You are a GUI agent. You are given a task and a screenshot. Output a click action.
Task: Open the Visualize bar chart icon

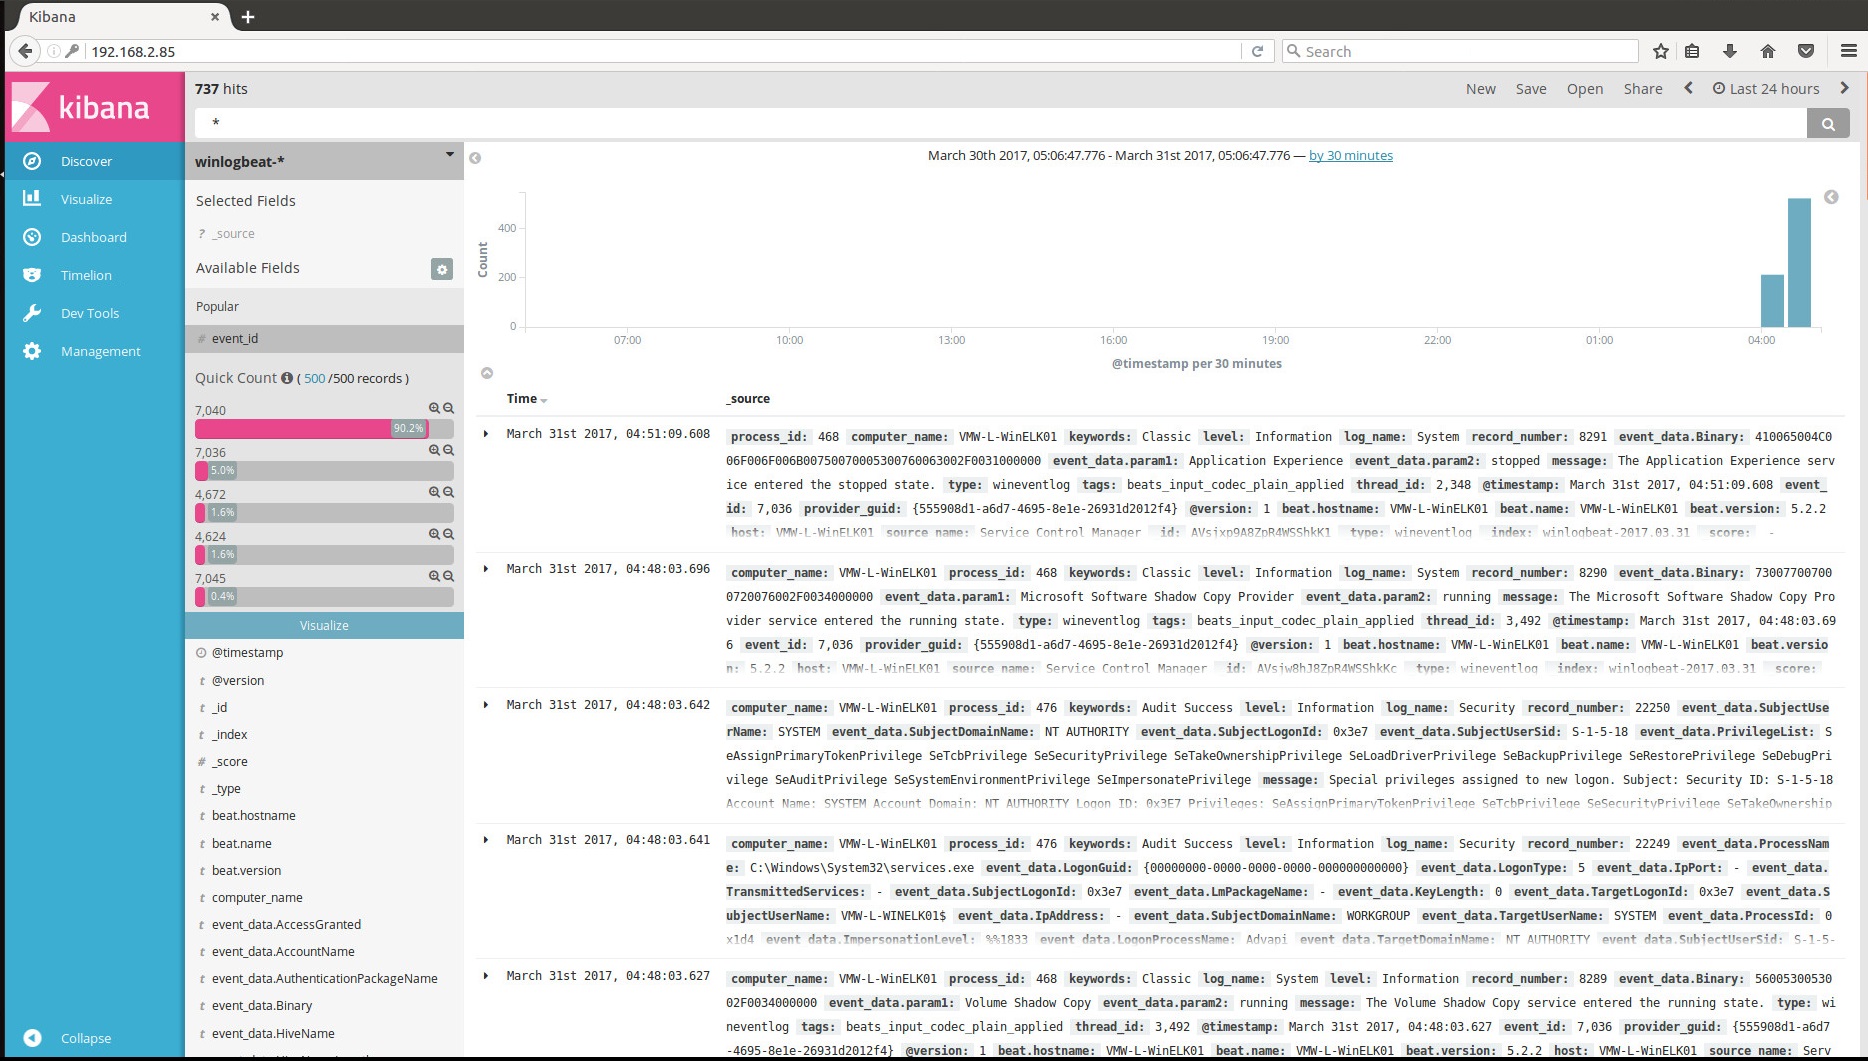(x=32, y=199)
